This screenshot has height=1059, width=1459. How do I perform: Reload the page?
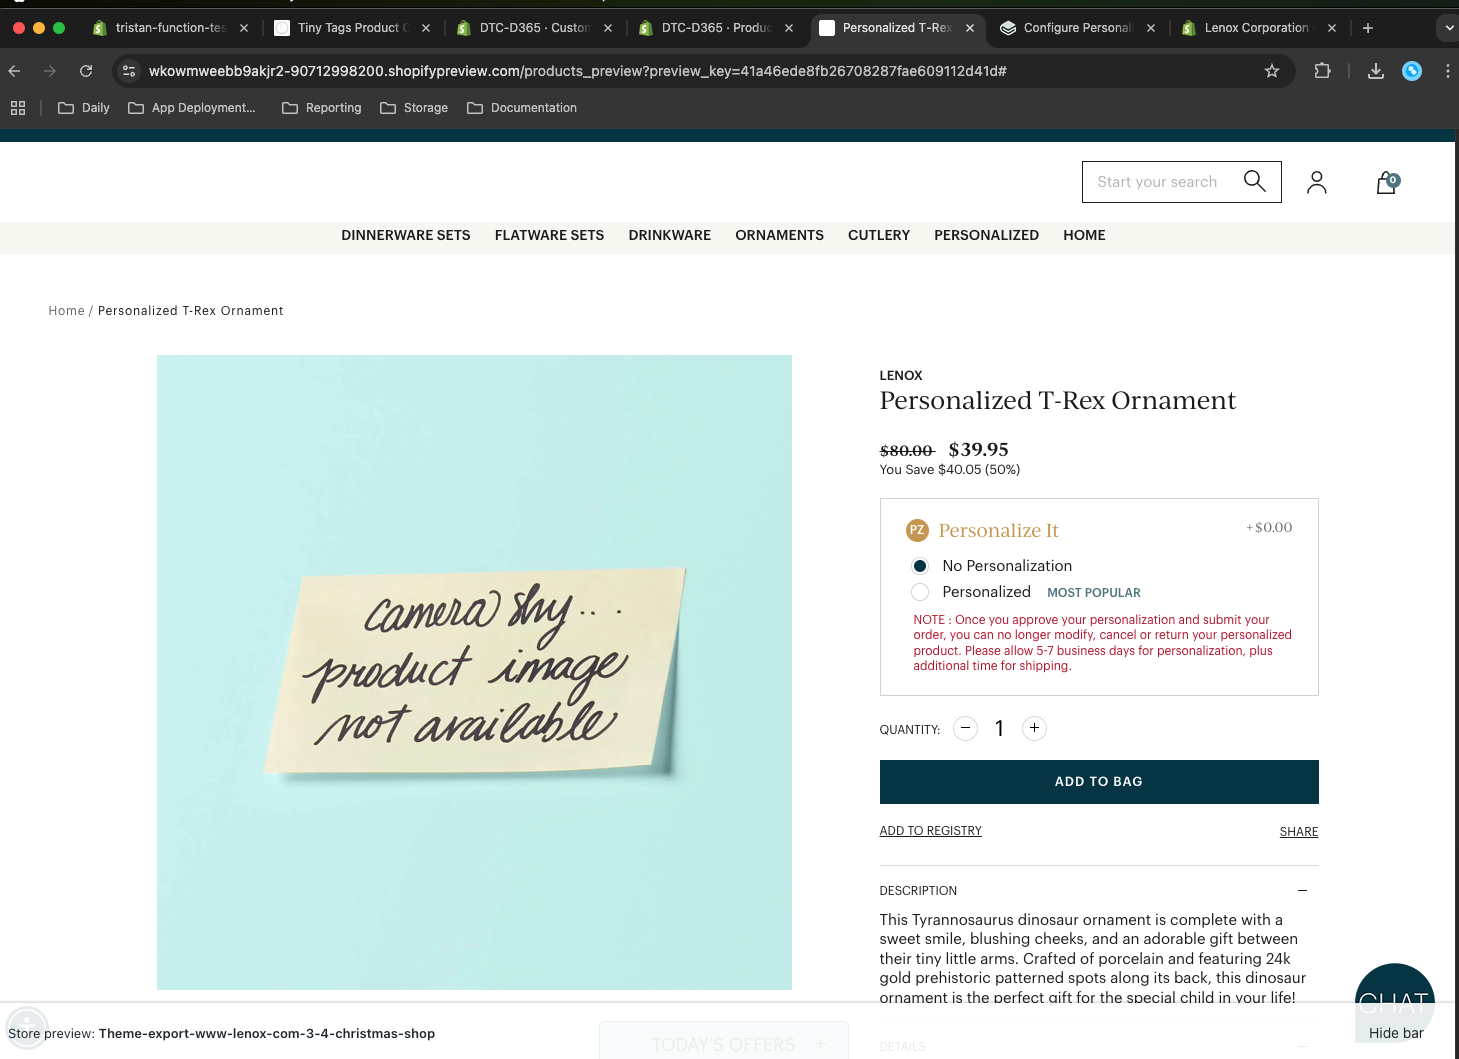(86, 71)
